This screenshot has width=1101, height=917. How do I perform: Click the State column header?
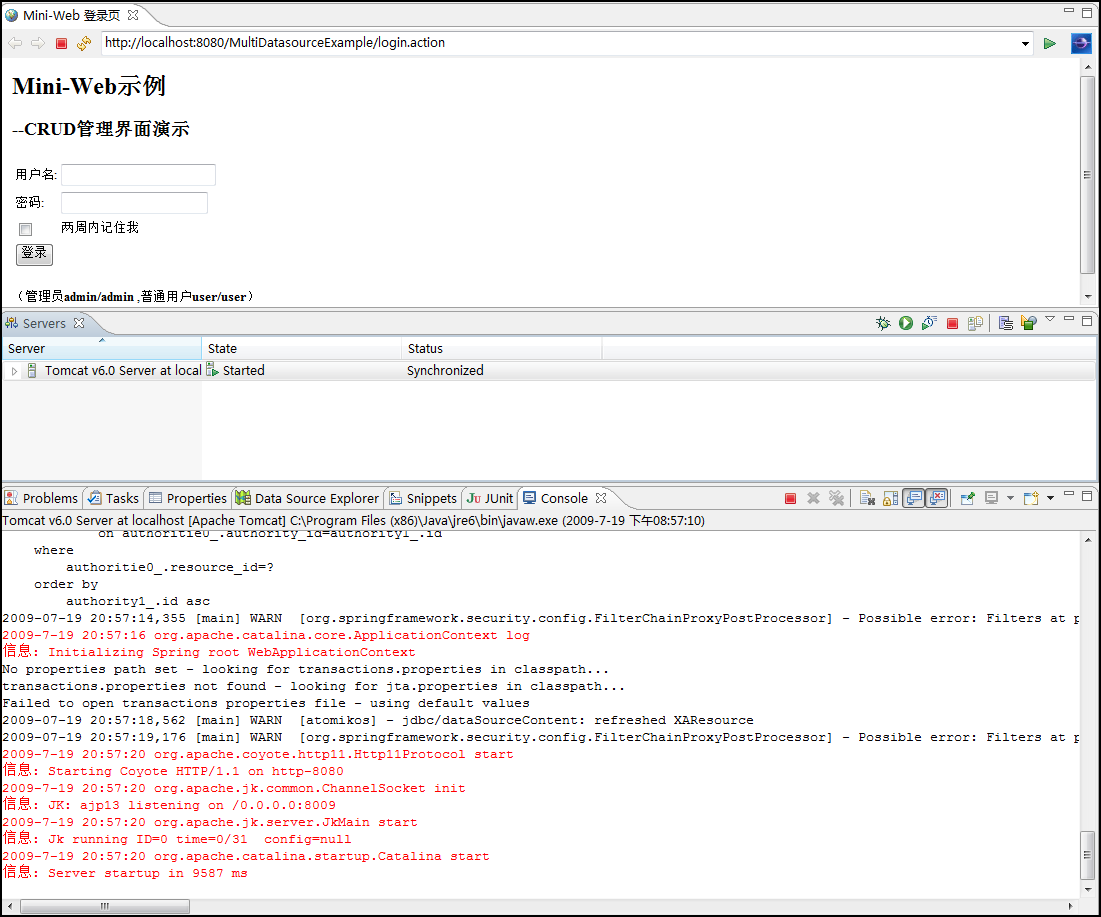point(301,349)
